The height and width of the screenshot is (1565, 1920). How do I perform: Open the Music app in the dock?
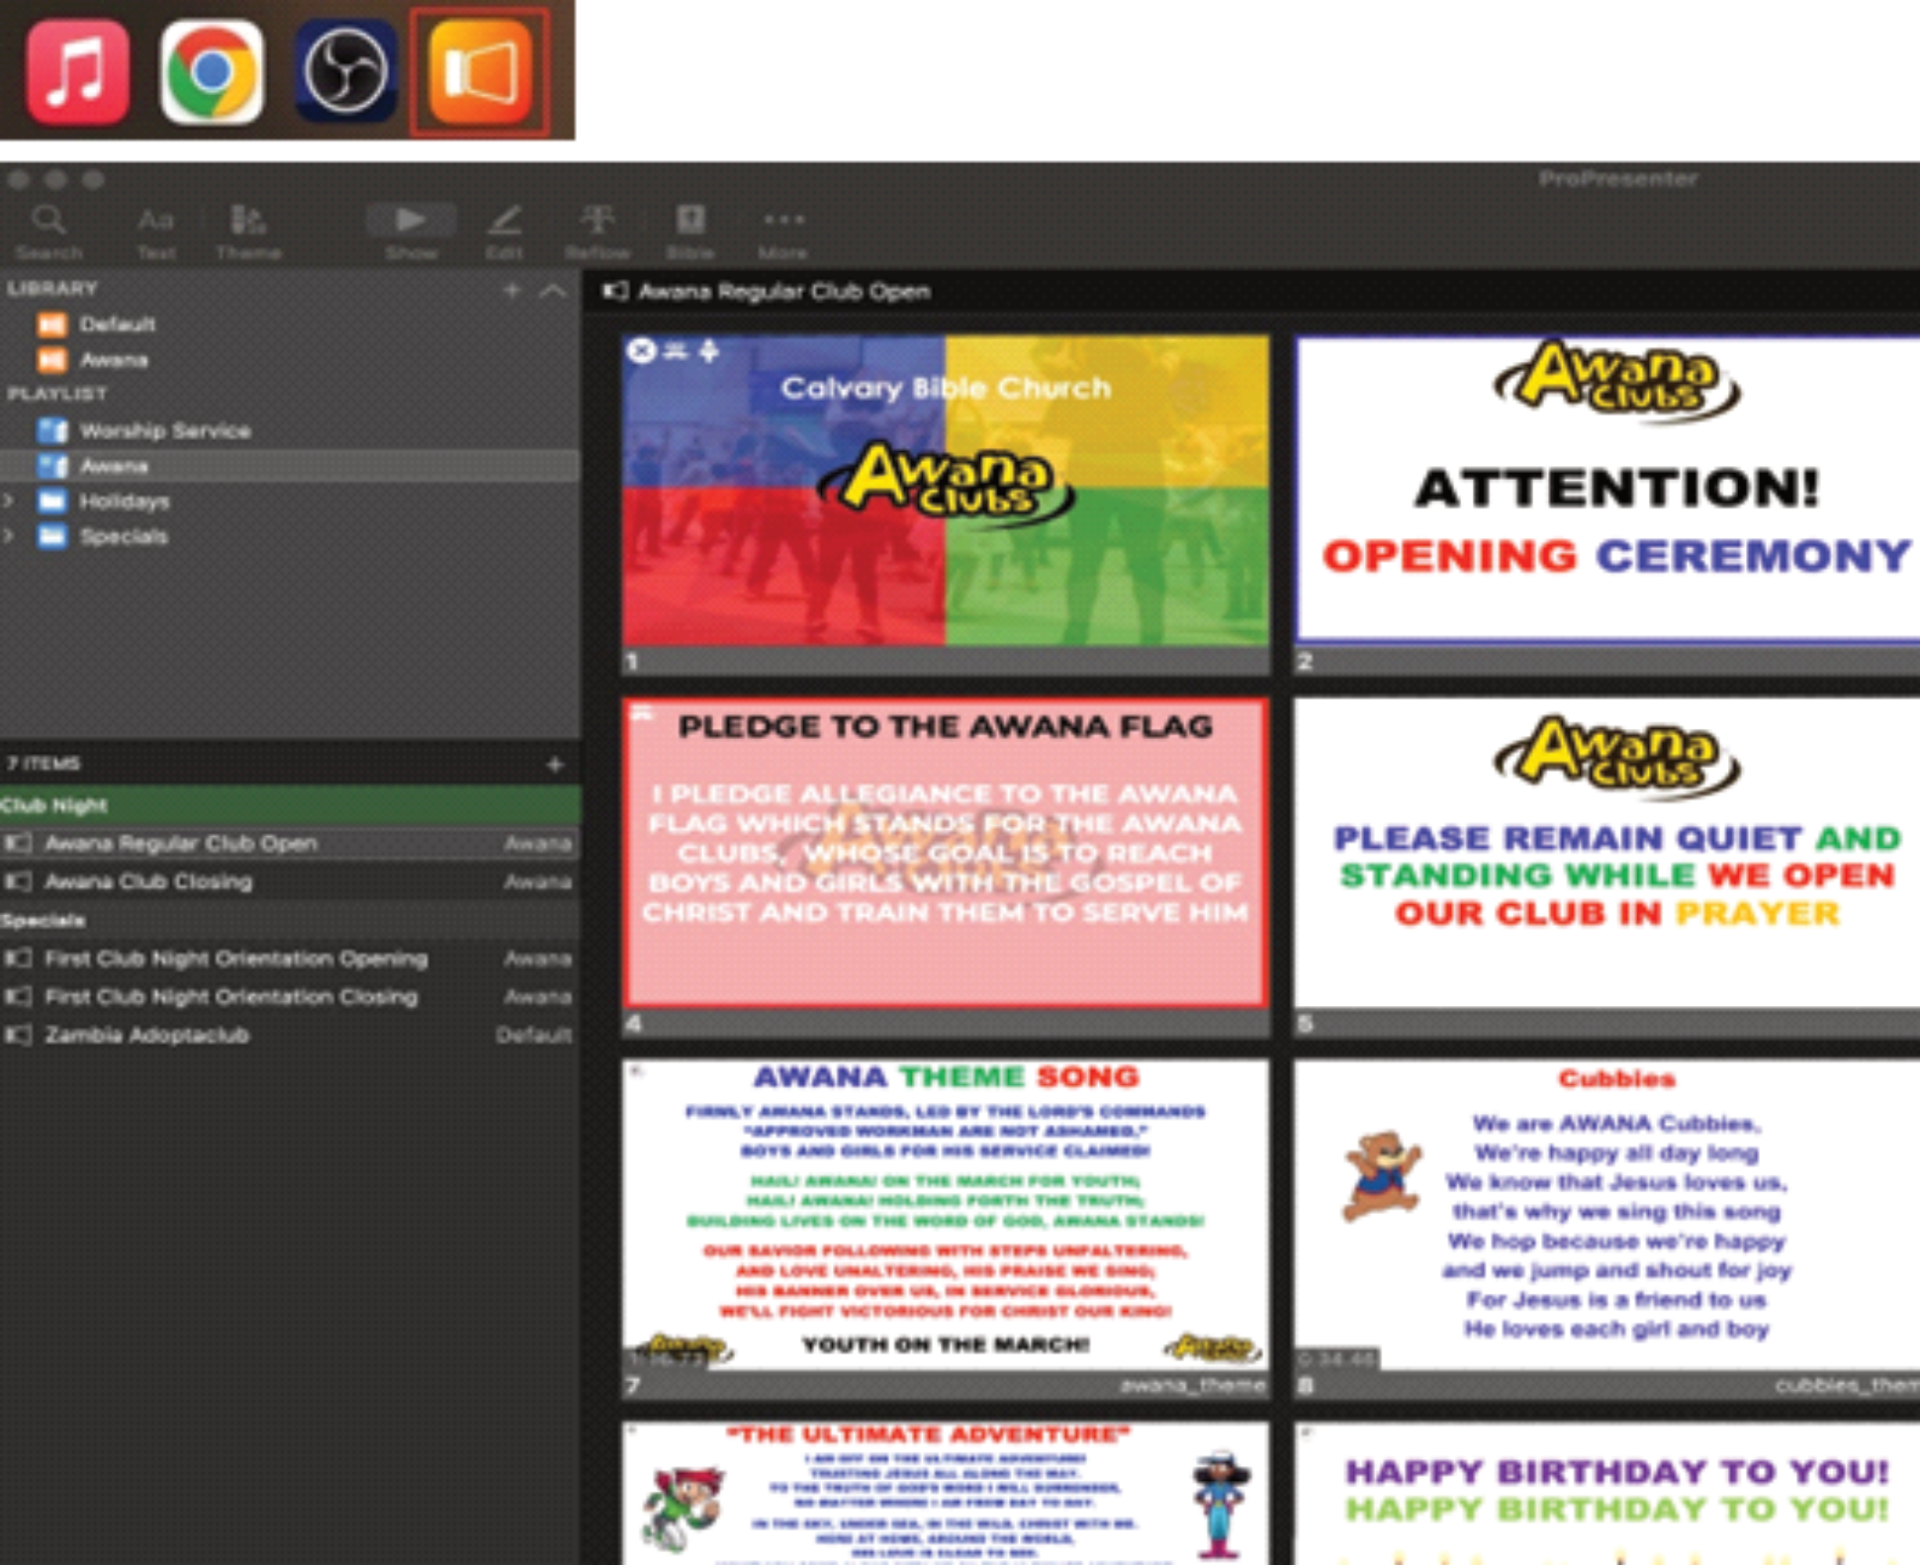tap(77, 72)
